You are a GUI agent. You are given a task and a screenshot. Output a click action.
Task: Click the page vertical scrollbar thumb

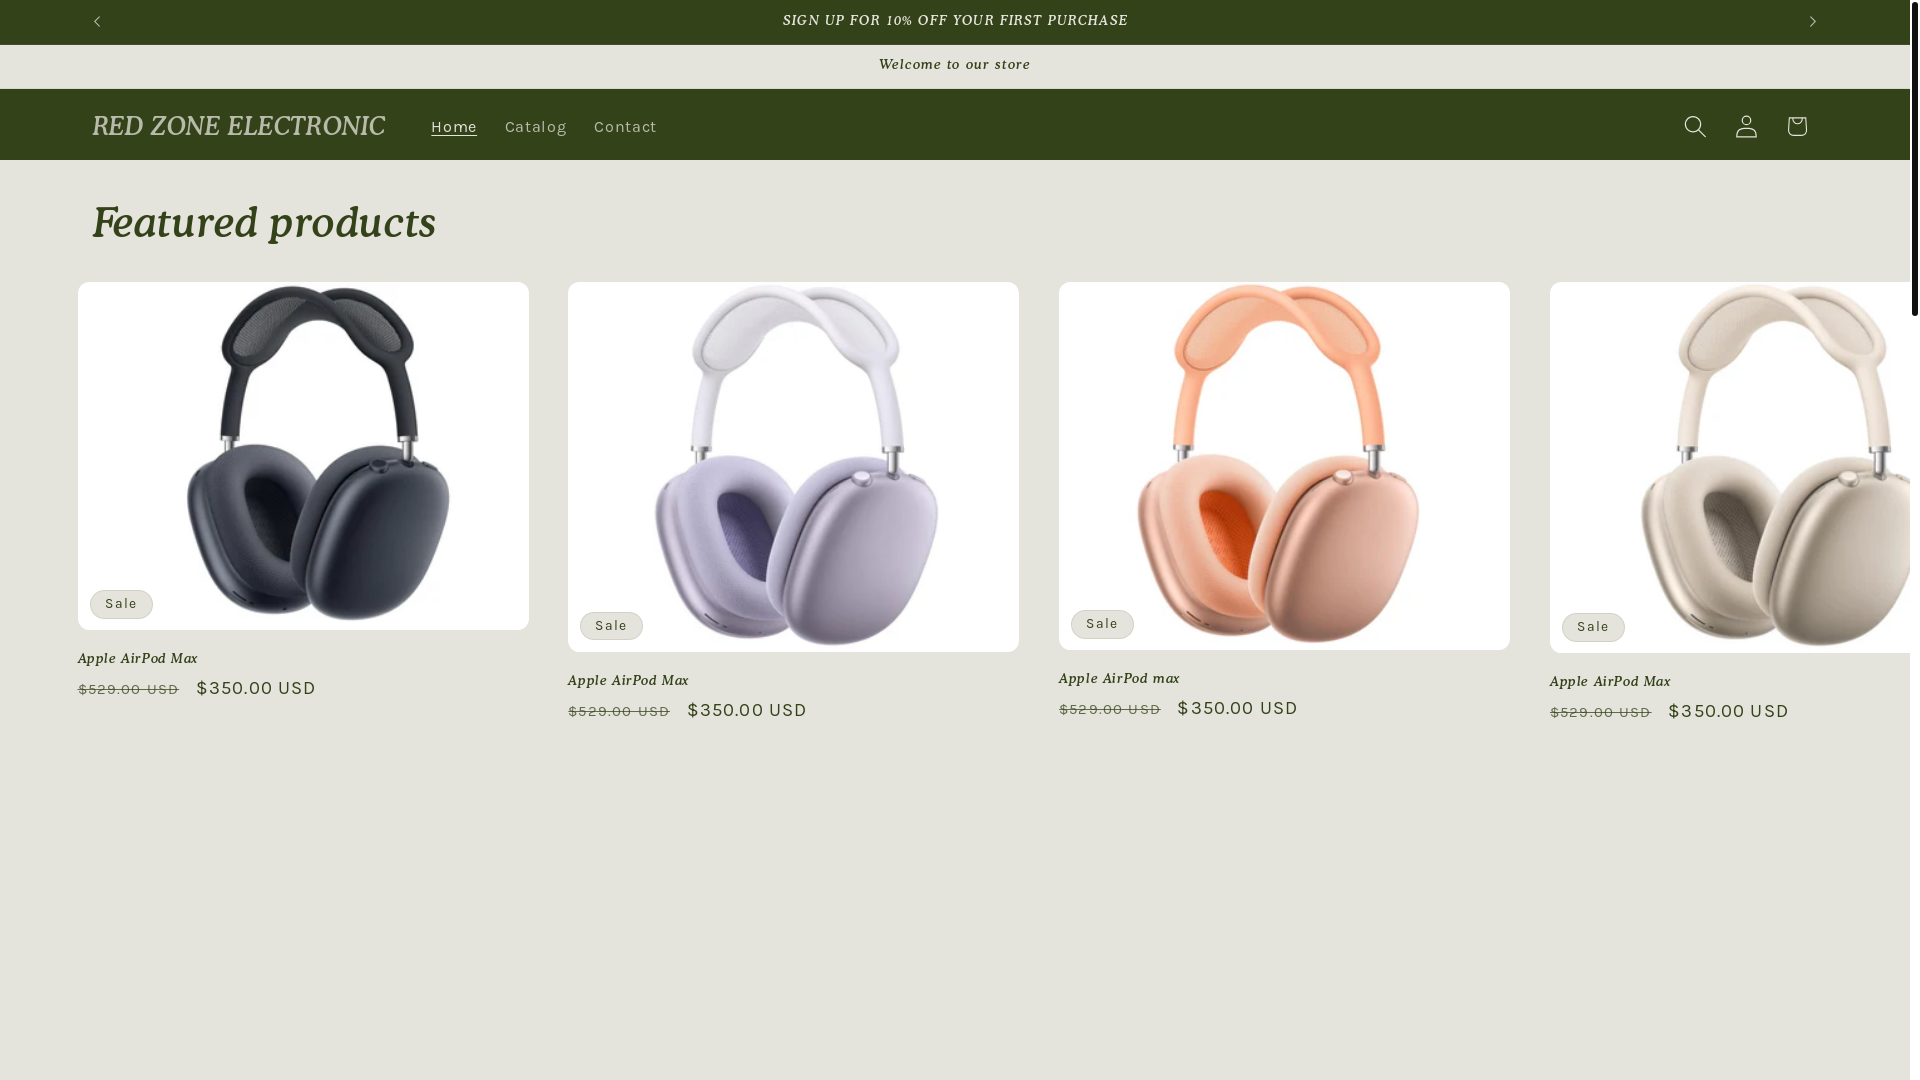1915,158
